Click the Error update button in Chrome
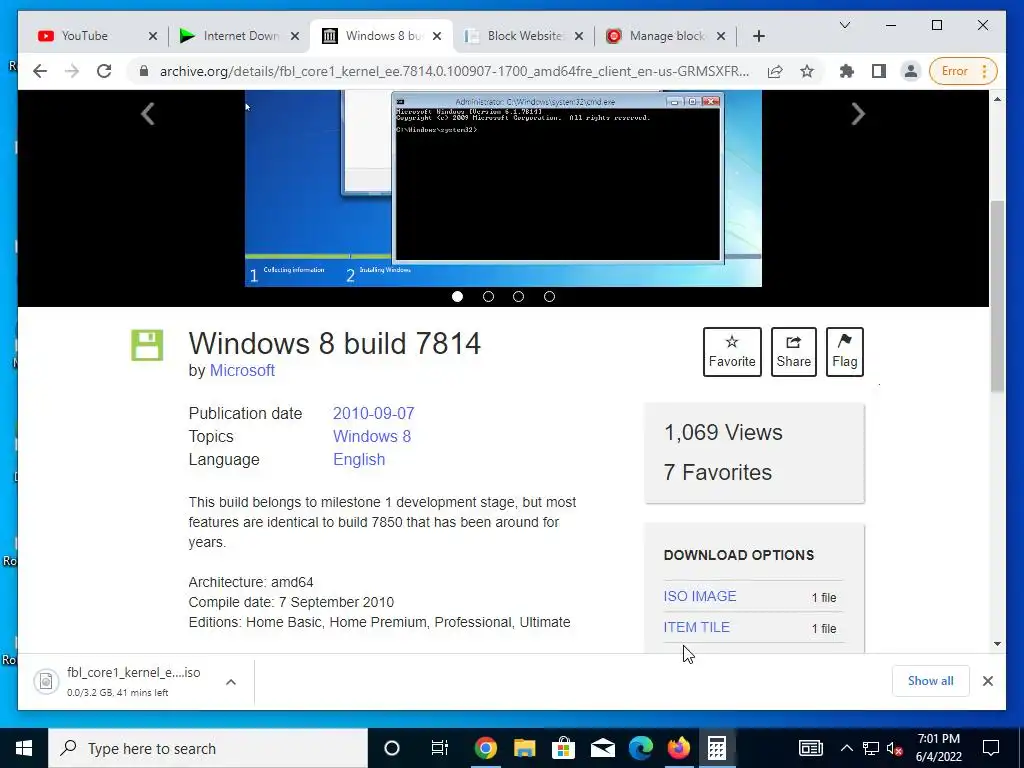 click(x=963, y=71)
